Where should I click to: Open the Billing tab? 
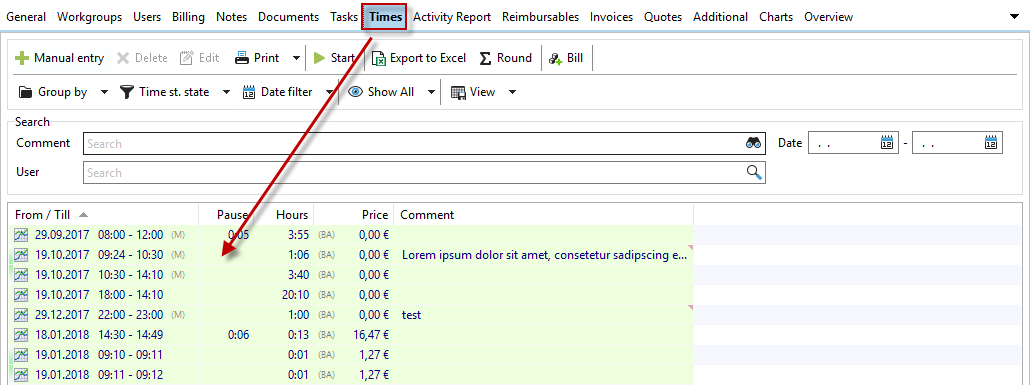coord(189,17)
